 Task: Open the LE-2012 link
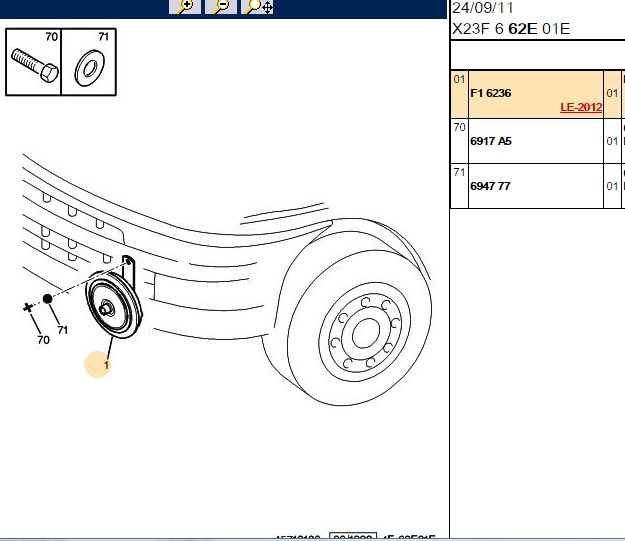(581, 107)
